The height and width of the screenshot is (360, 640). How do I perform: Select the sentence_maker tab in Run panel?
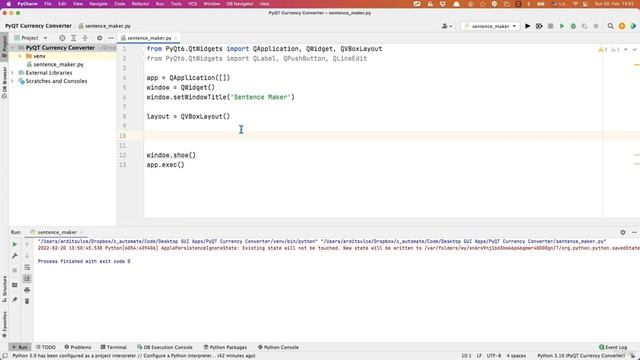click(x=57, y=232)
